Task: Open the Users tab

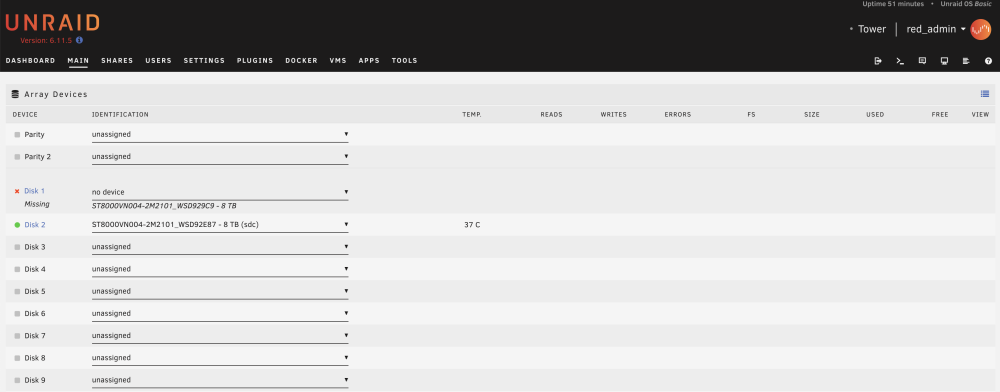Action: click(x=159, y=61)
